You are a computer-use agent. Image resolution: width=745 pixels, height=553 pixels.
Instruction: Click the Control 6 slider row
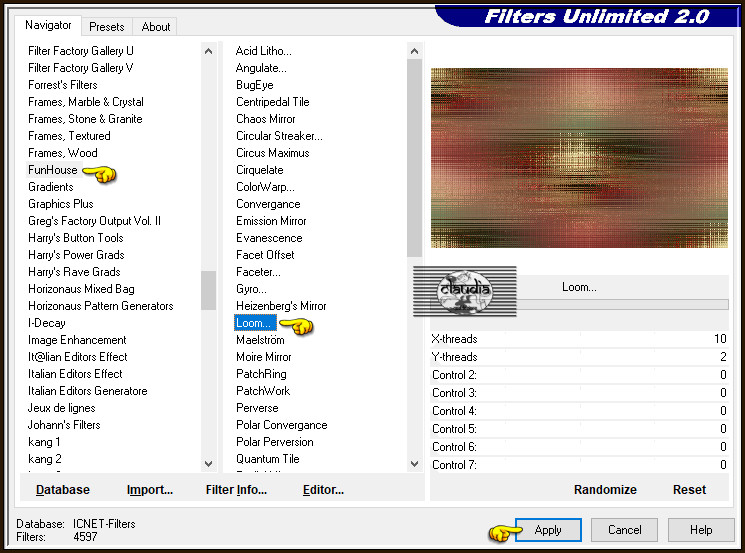point(579,447)
